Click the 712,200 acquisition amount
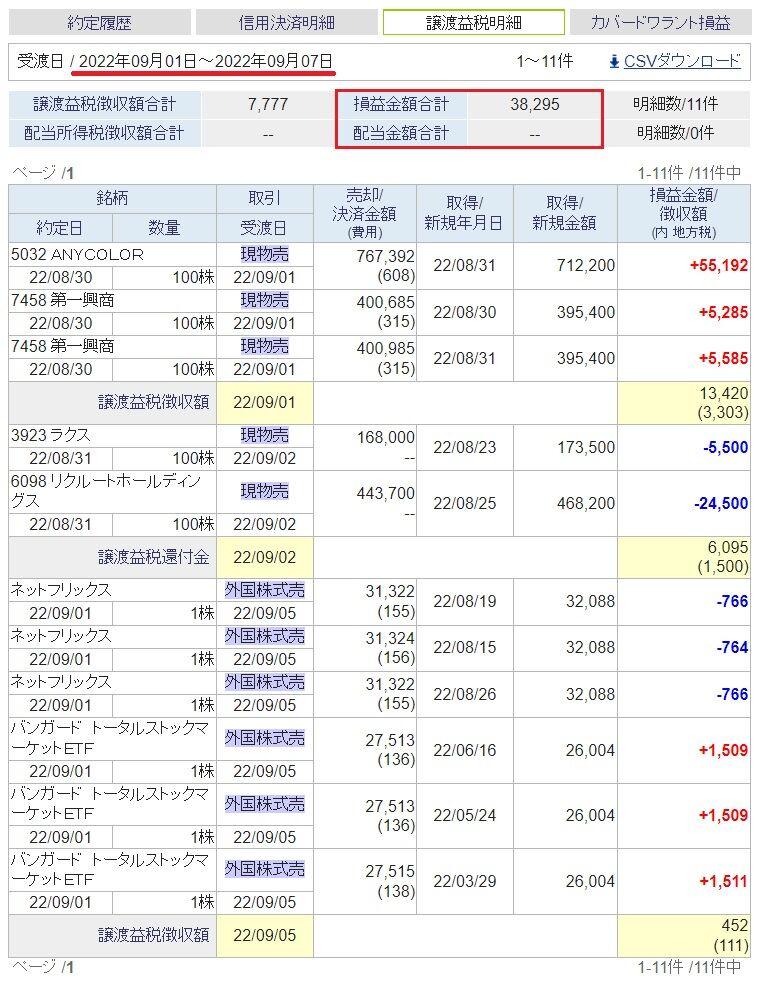Screen dimensions: 761x985 (x=586, y=266)
